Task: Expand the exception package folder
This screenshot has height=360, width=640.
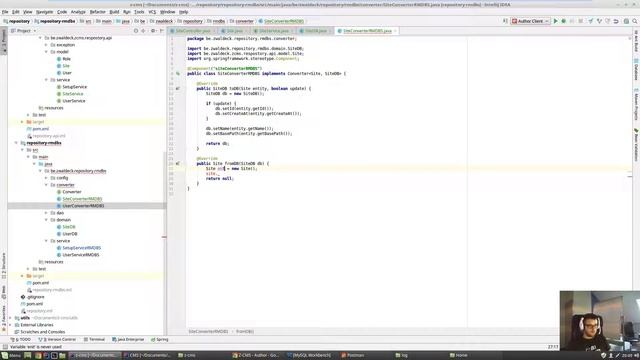Action: point(47,45)
